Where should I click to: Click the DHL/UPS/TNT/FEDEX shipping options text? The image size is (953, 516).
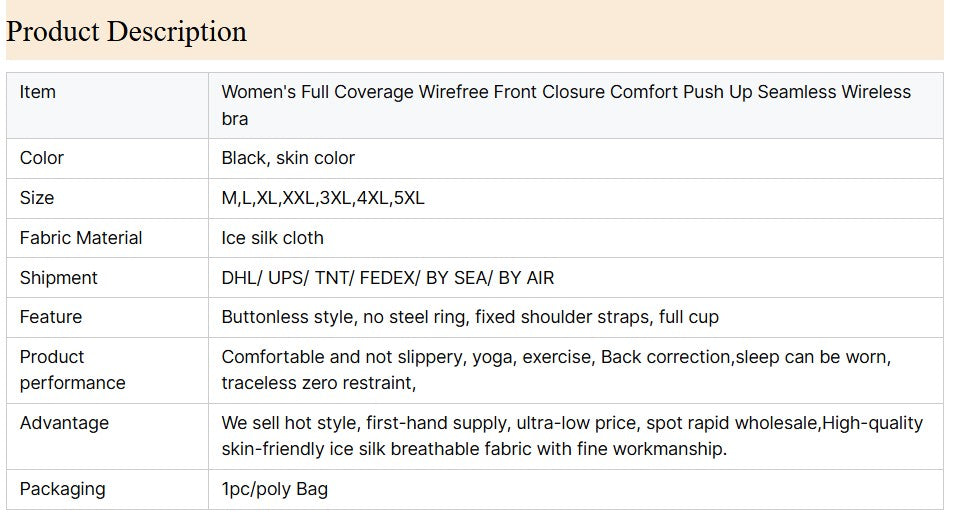tap(388, 278)
